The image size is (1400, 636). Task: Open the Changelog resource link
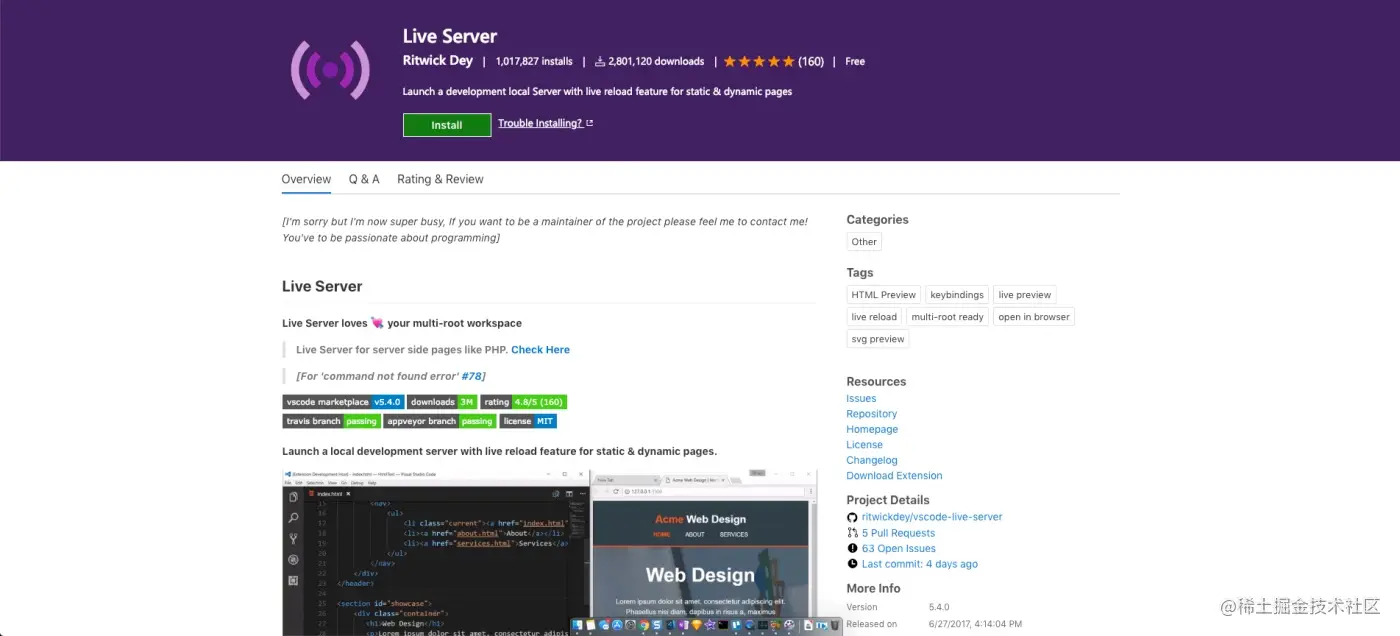[x=872, y=460]
